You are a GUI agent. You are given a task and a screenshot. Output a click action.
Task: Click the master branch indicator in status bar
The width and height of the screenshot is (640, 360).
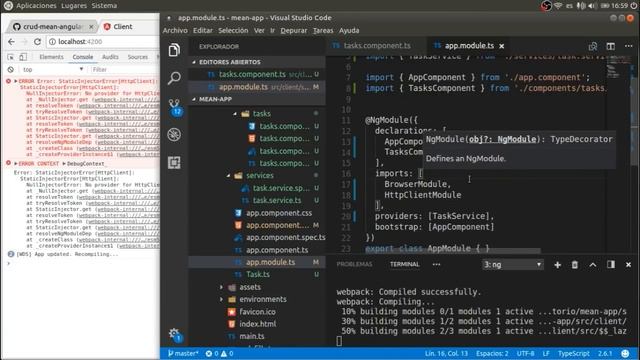(x=183, y=353)
